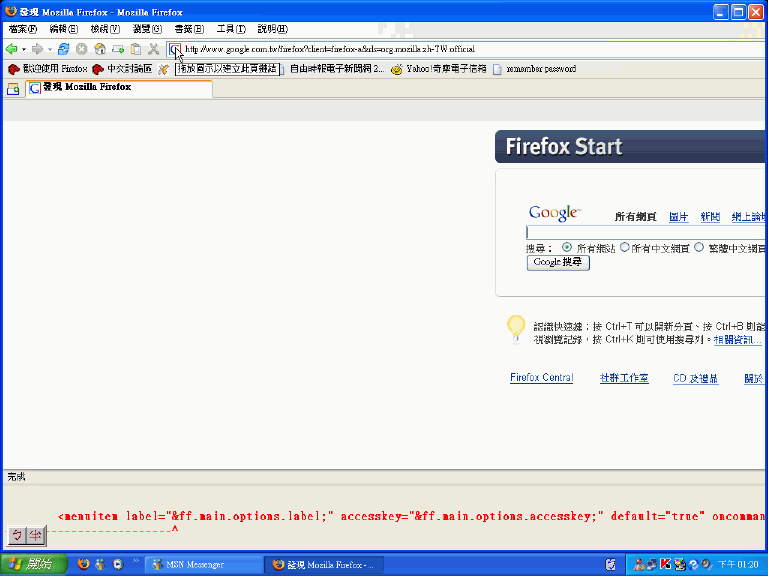Go to Home via house icon
Viewport: 768px width, 576px height.
pyautogui.click(x=100, y=49)
